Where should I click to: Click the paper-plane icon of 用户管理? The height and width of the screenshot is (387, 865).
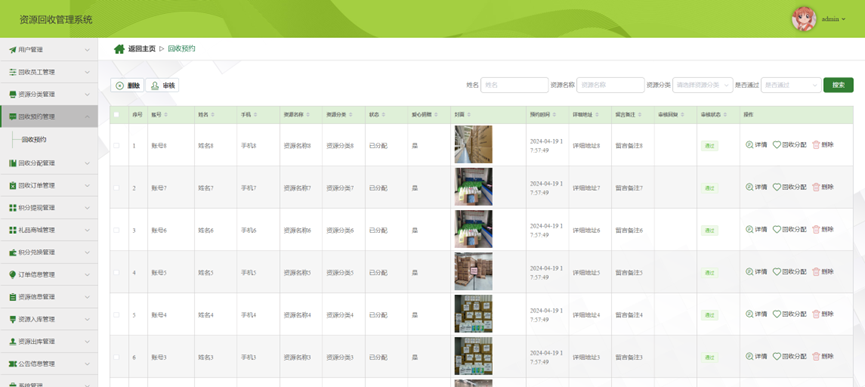click(x=13, y=50)
